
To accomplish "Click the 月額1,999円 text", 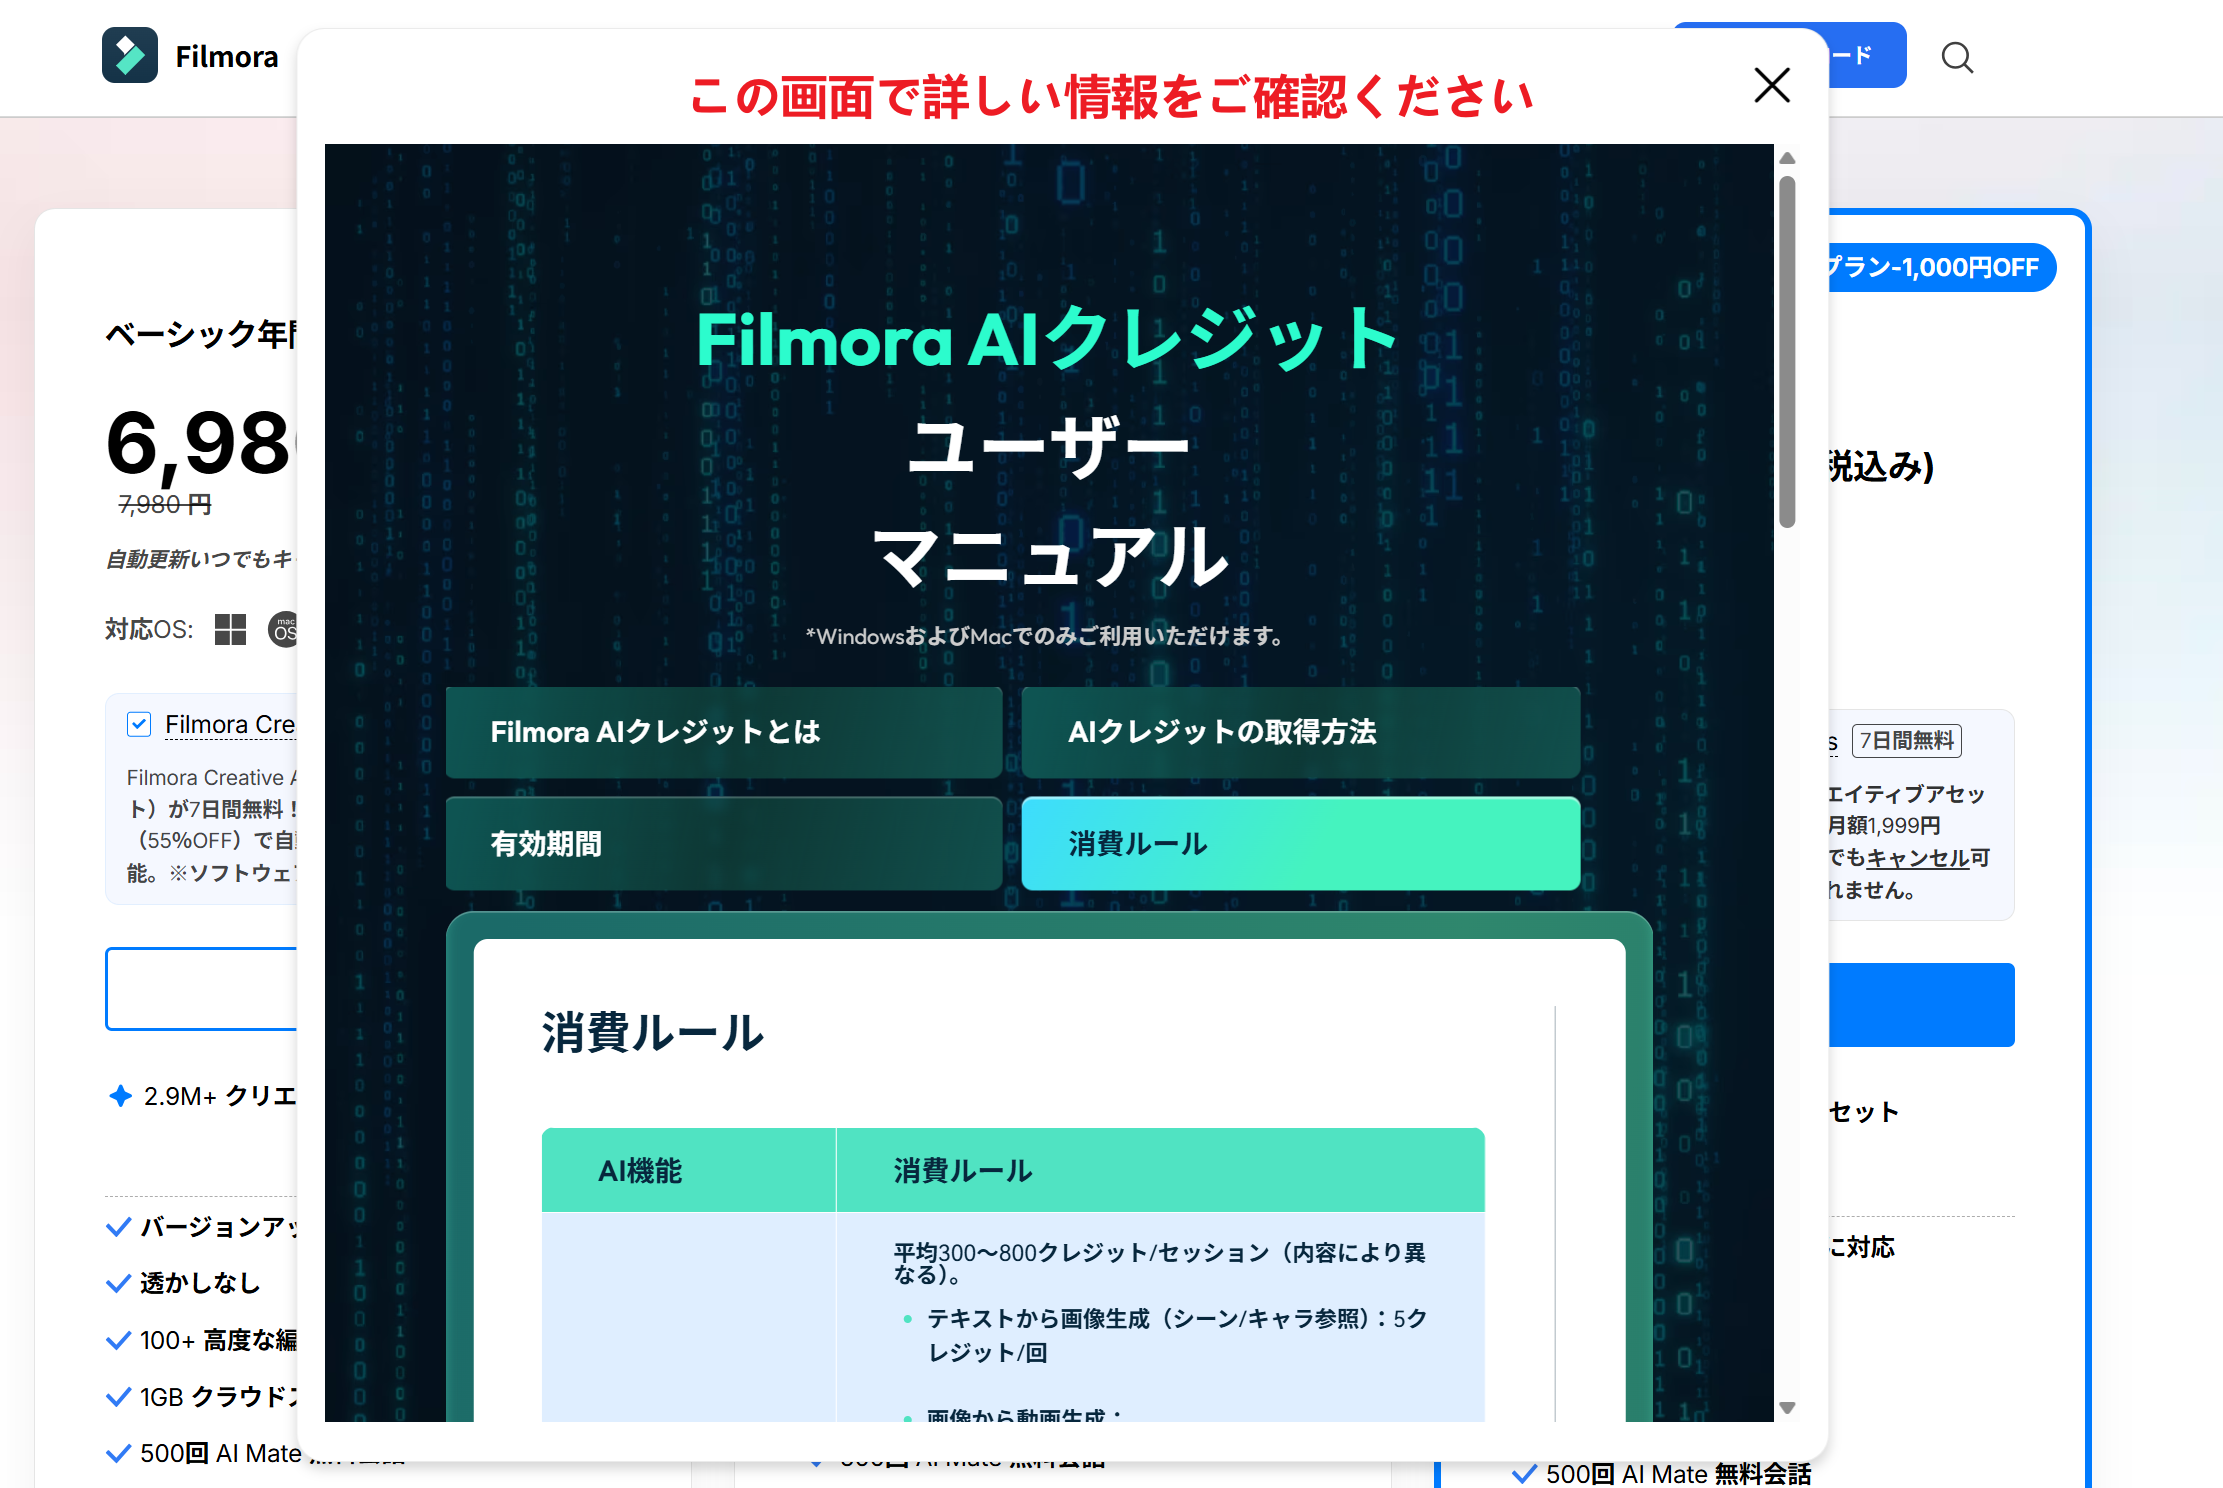I will click(x=1884, y=825).
